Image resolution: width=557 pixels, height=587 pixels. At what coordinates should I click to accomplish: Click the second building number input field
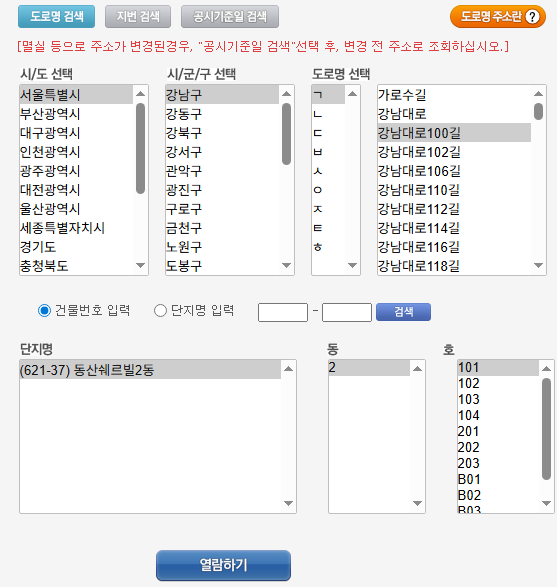click(x=347, y=312)
